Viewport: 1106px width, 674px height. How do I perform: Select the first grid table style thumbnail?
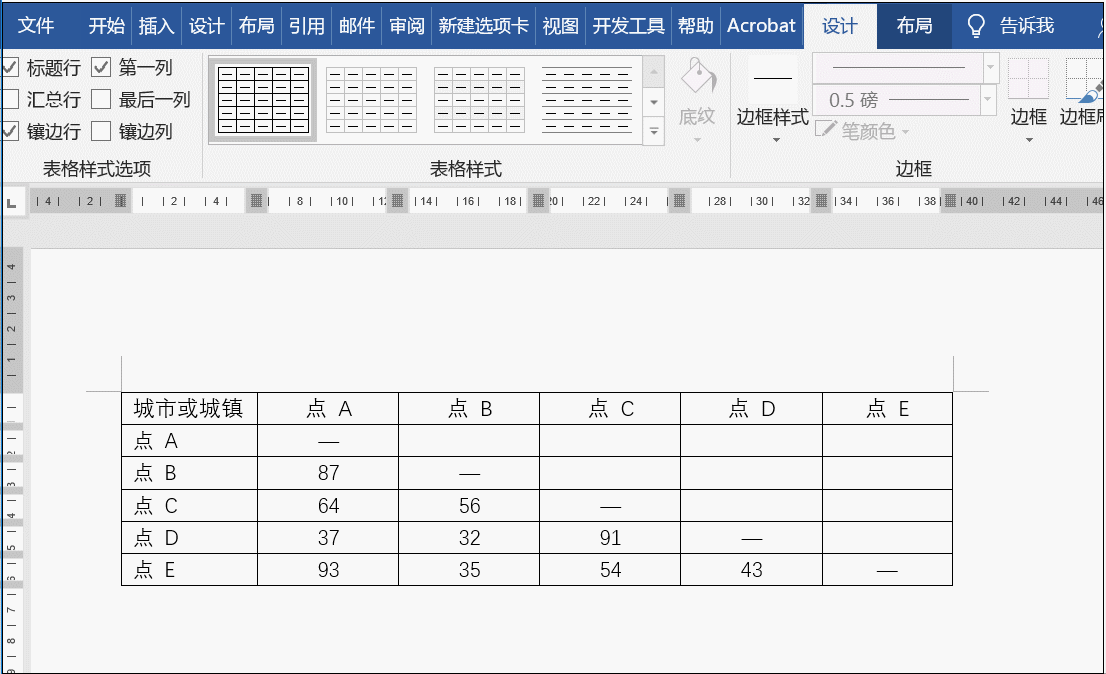coord(263,99)
